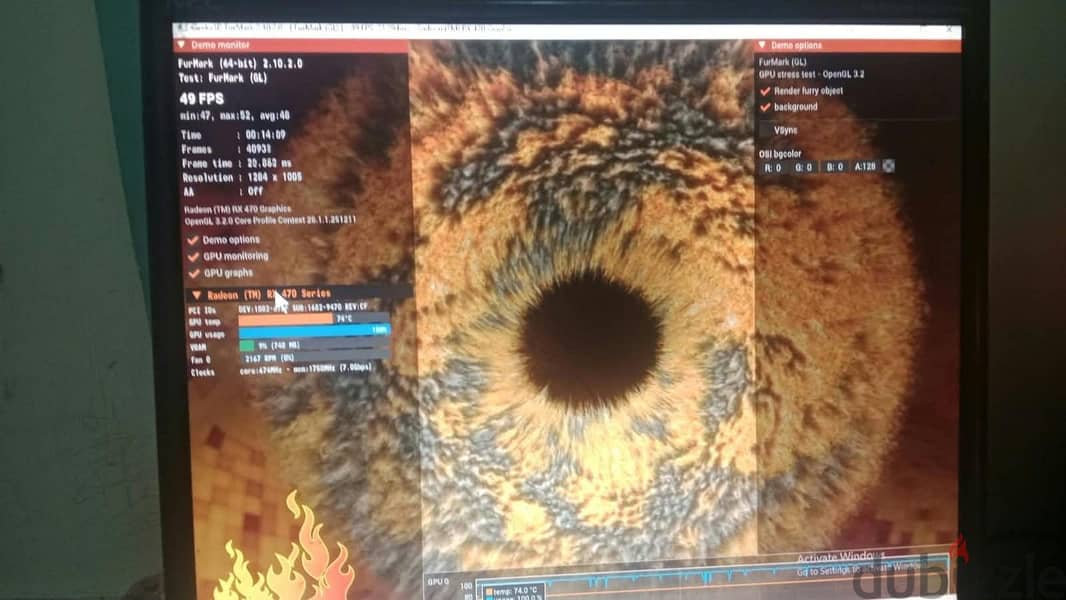Collapse the Demo options panel
1066x600 pixels.
(x=762, y=45)
